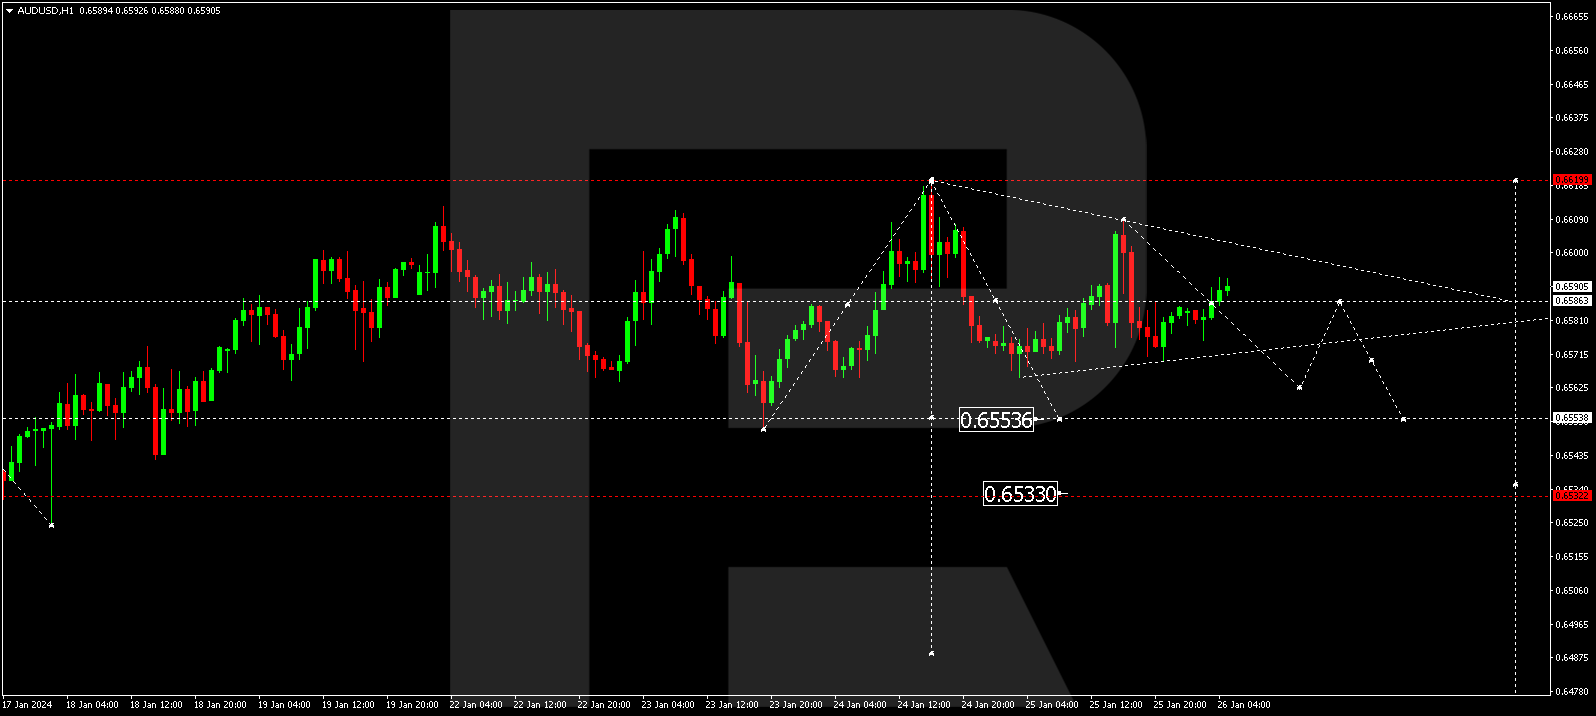Click the 19 Jan 20:00 time label
1596x716 pixels.
click(412, 705)
